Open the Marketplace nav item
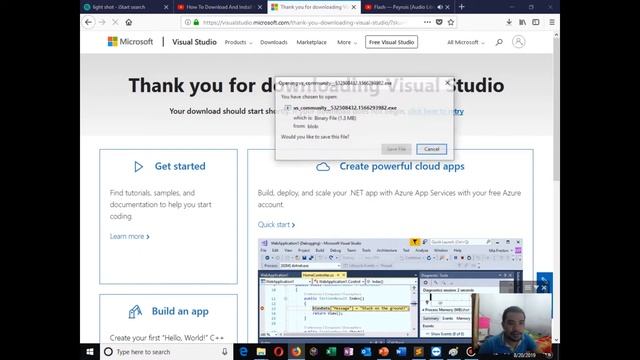This screenshot has width=640, height=360. coord(311,42)
